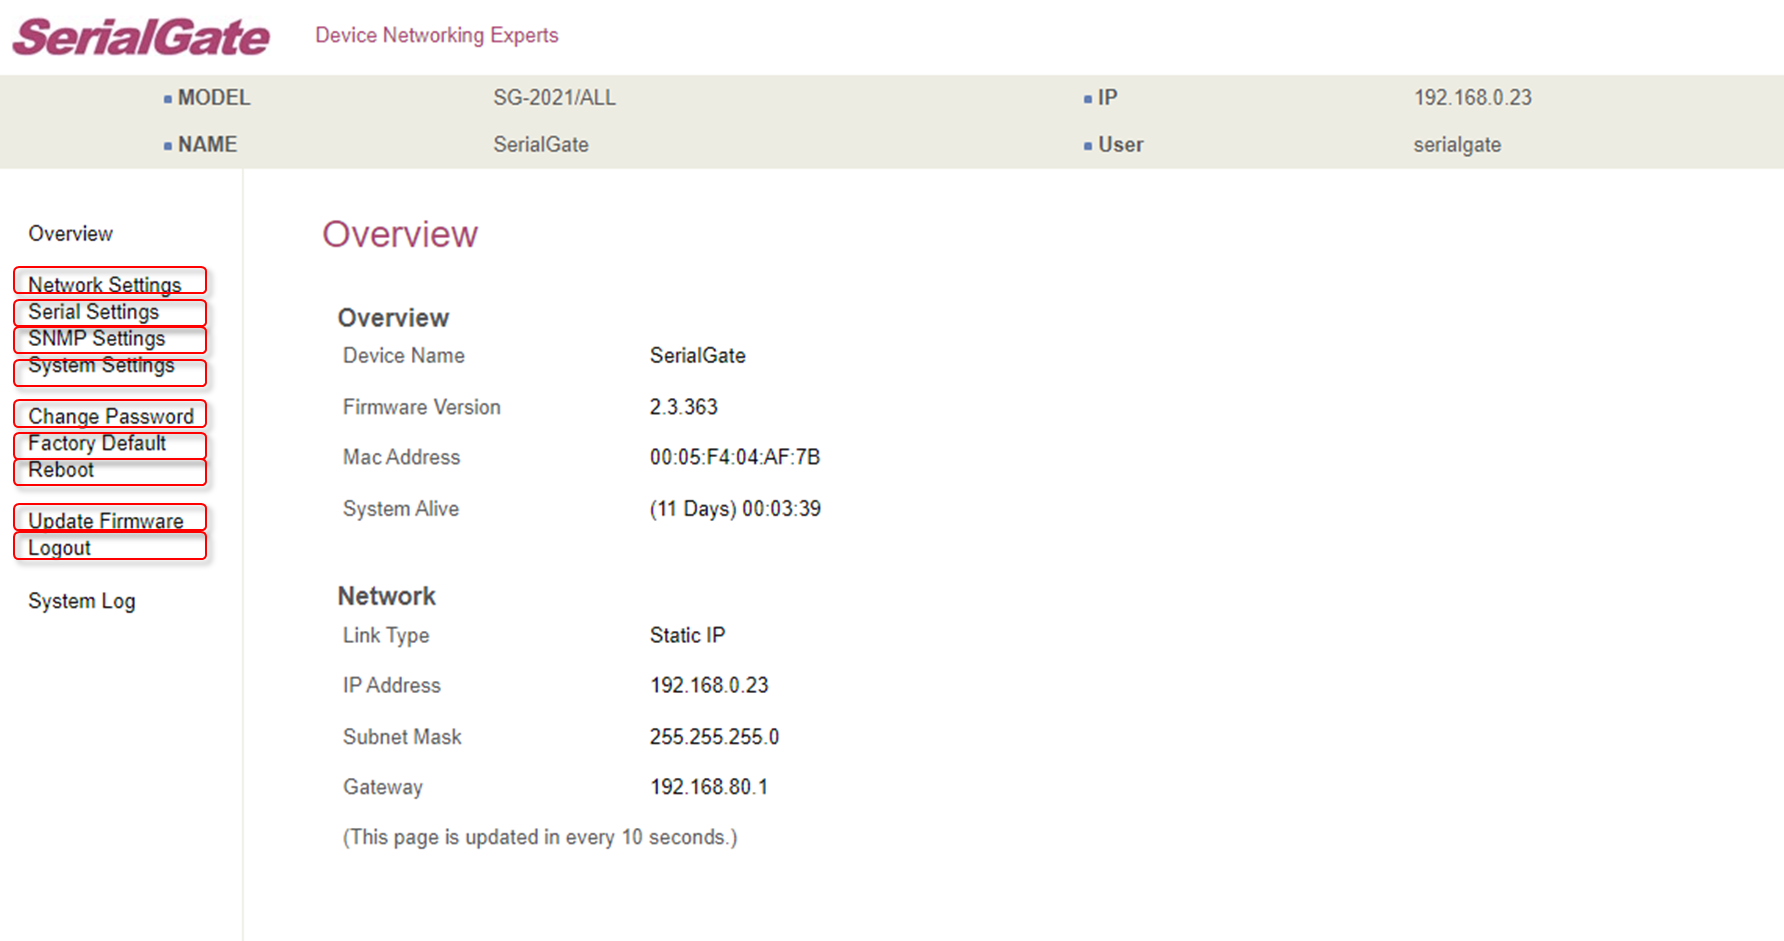Click Link Type value Static IP

pyautogui.click(x=687, y=635)
